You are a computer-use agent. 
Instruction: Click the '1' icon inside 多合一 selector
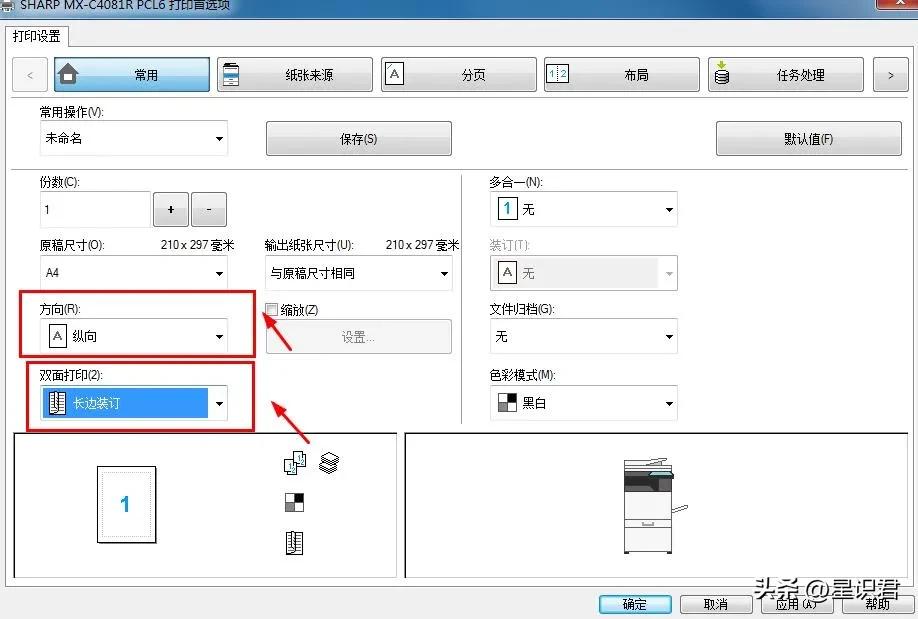507,208
